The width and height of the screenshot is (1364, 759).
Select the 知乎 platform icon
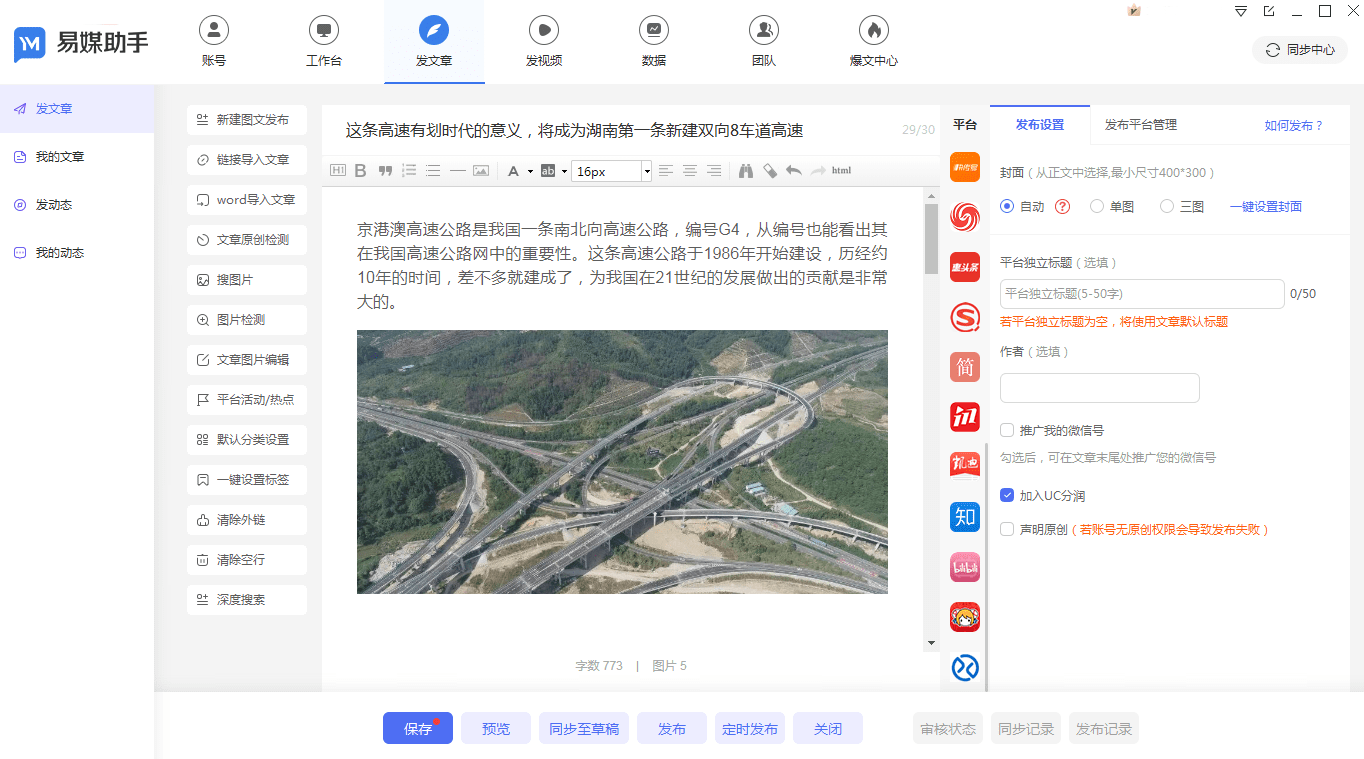964,517
